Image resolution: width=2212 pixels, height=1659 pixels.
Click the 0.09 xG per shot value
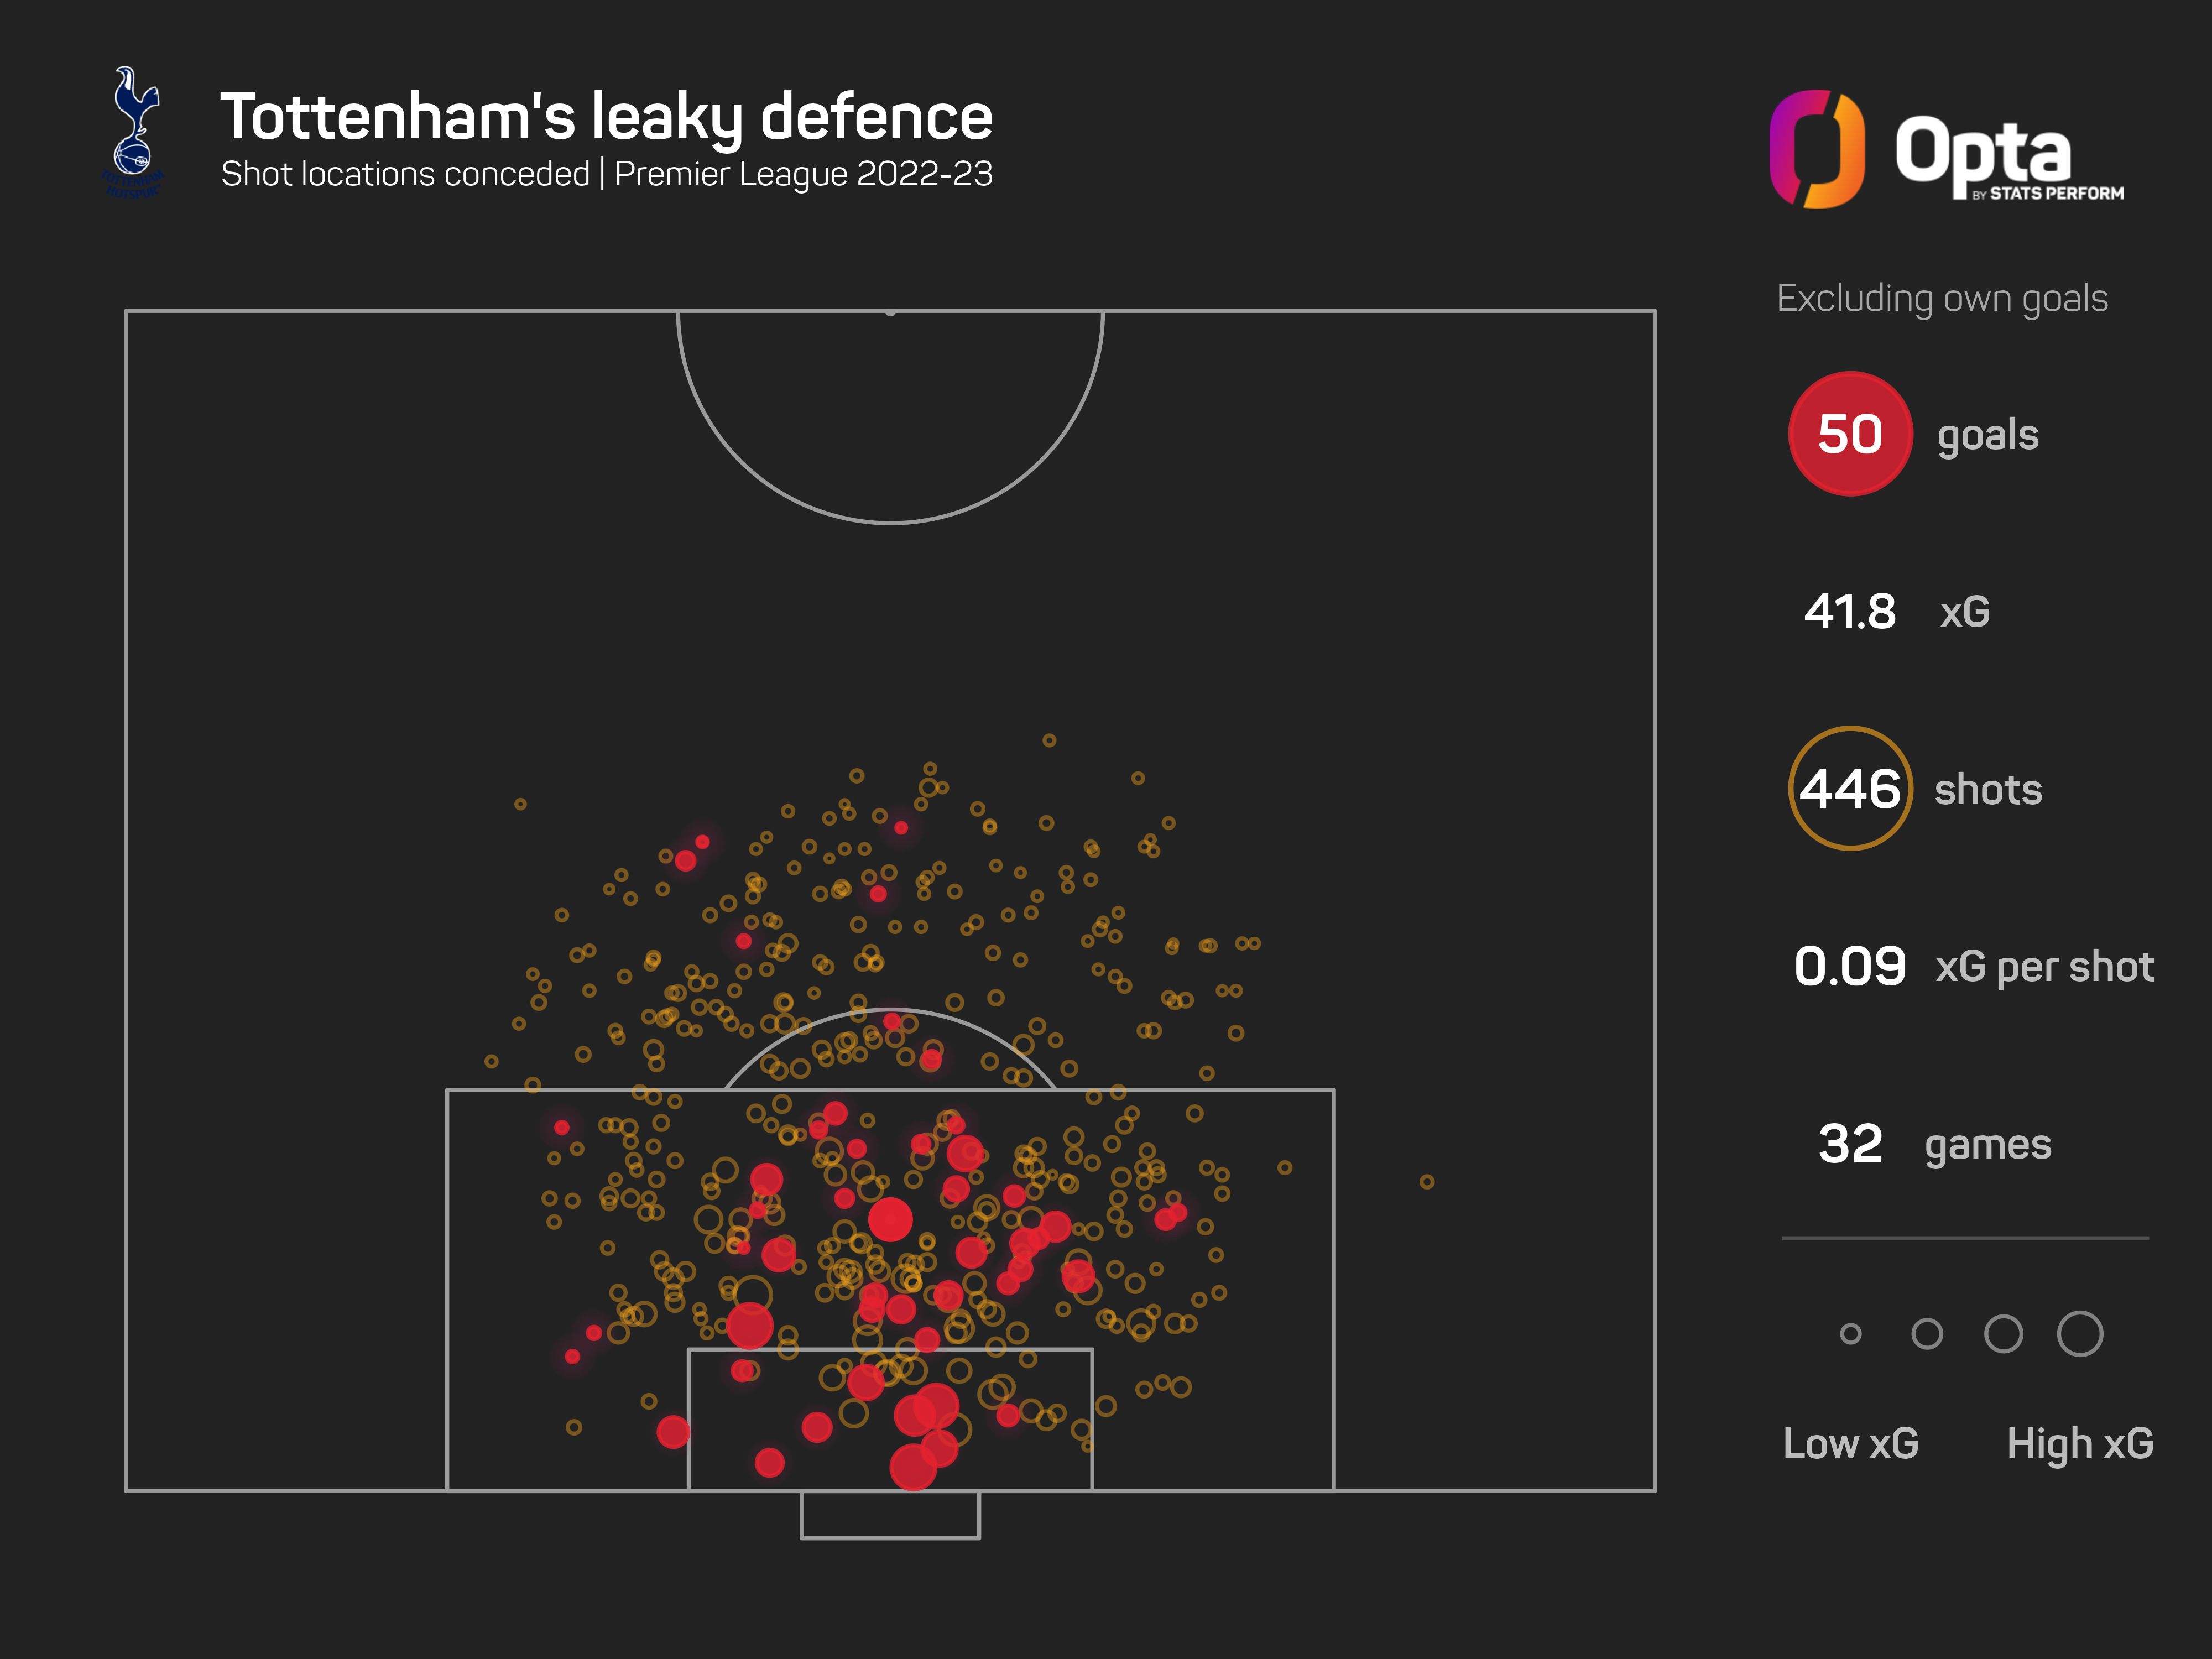pos(1850,966)
